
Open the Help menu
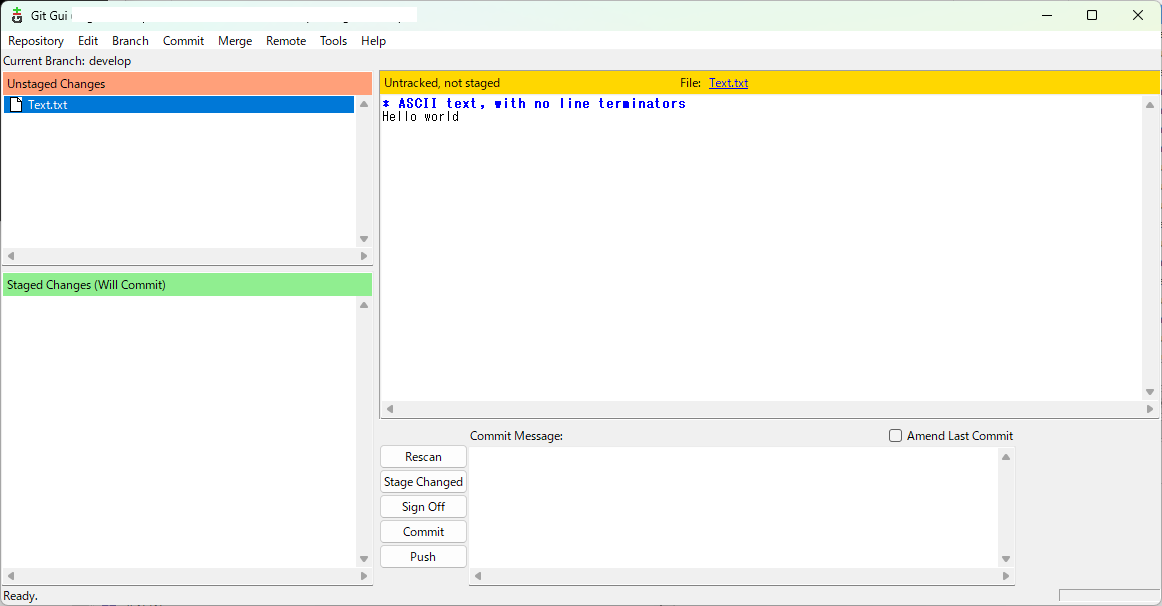(x=373, y=41)
